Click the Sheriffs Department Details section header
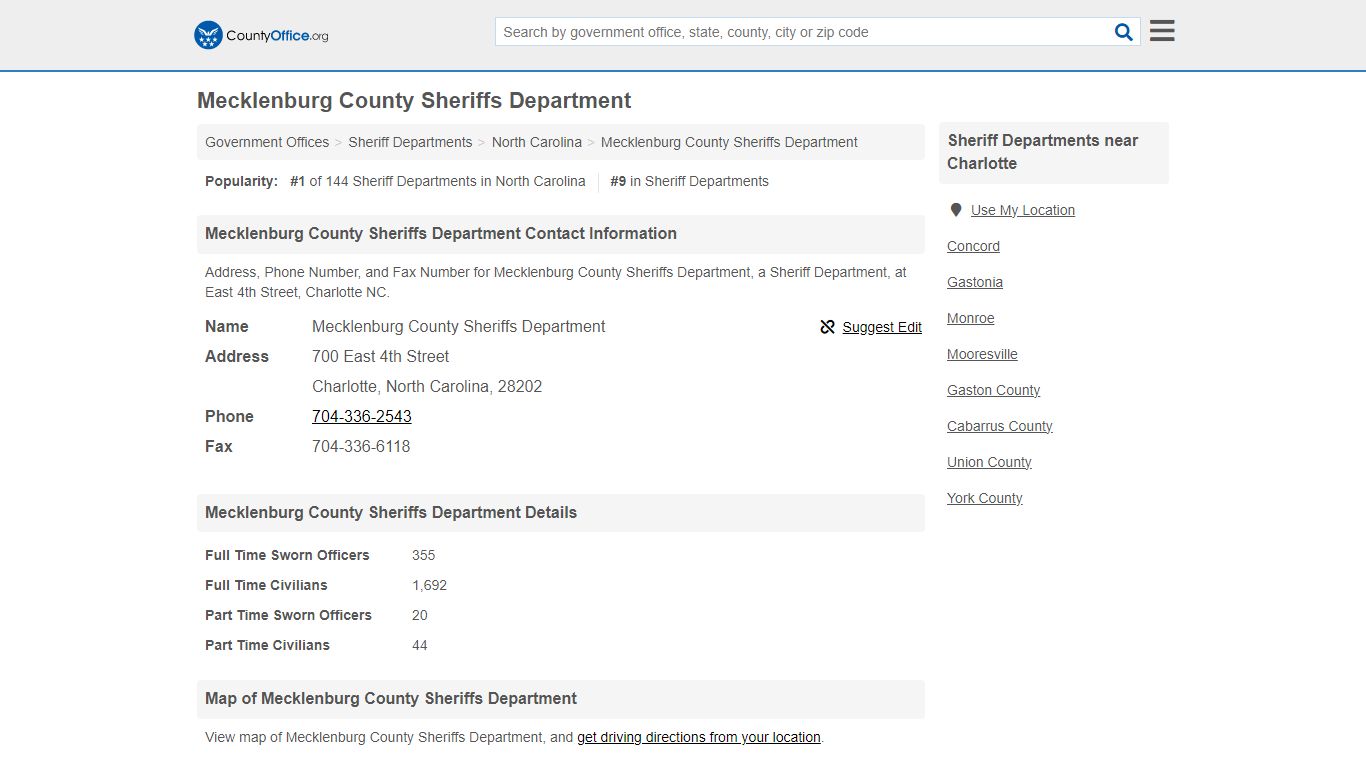 click(561, 513)
